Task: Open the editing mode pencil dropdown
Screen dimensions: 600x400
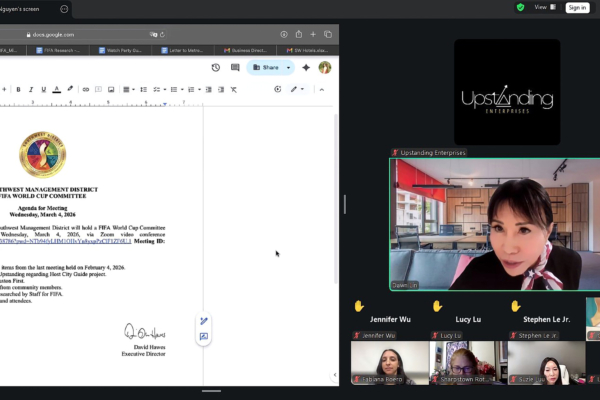Action: coord(298,89)
